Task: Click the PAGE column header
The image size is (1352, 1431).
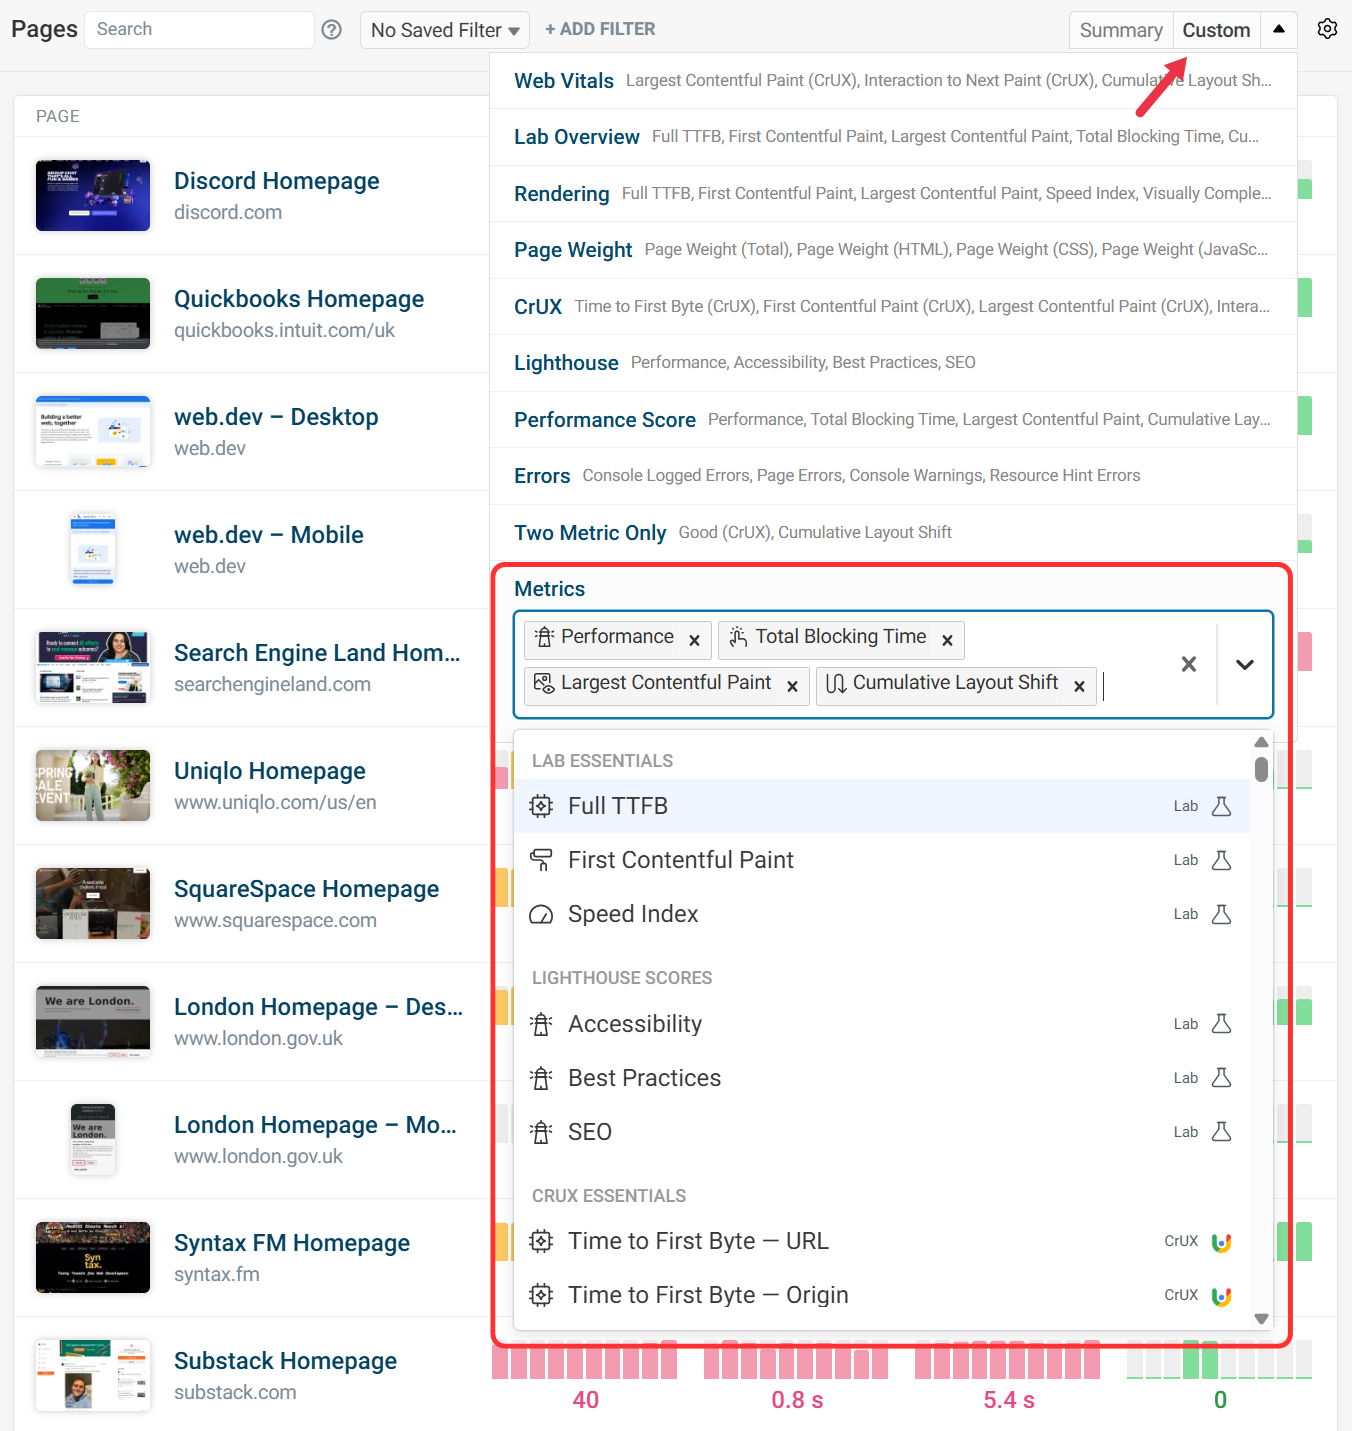Action: click(58, 116)
